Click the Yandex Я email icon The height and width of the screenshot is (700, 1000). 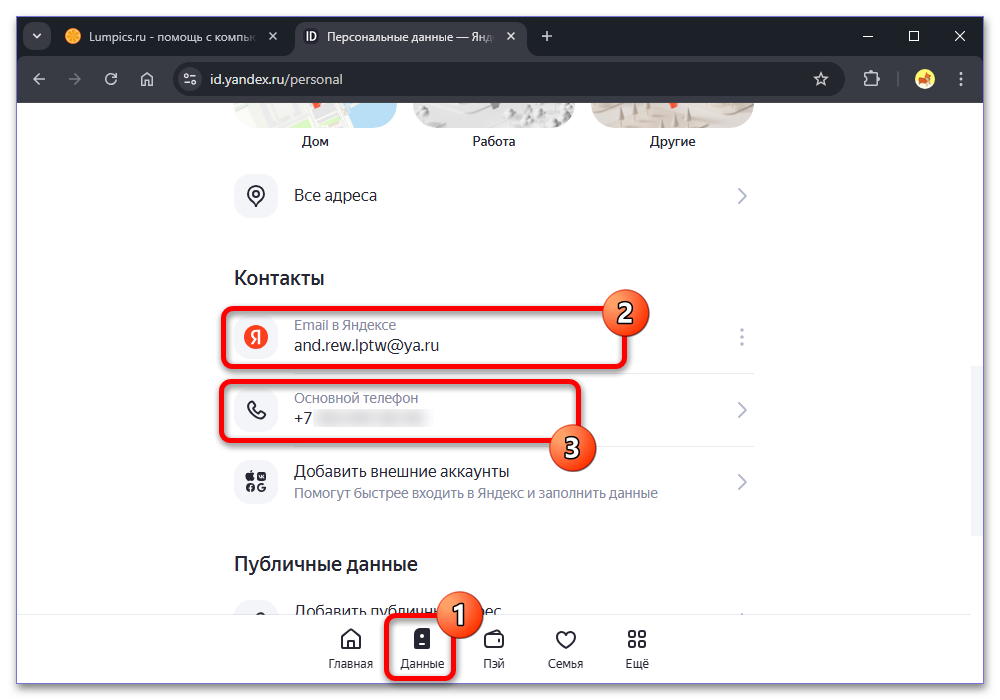256,337
